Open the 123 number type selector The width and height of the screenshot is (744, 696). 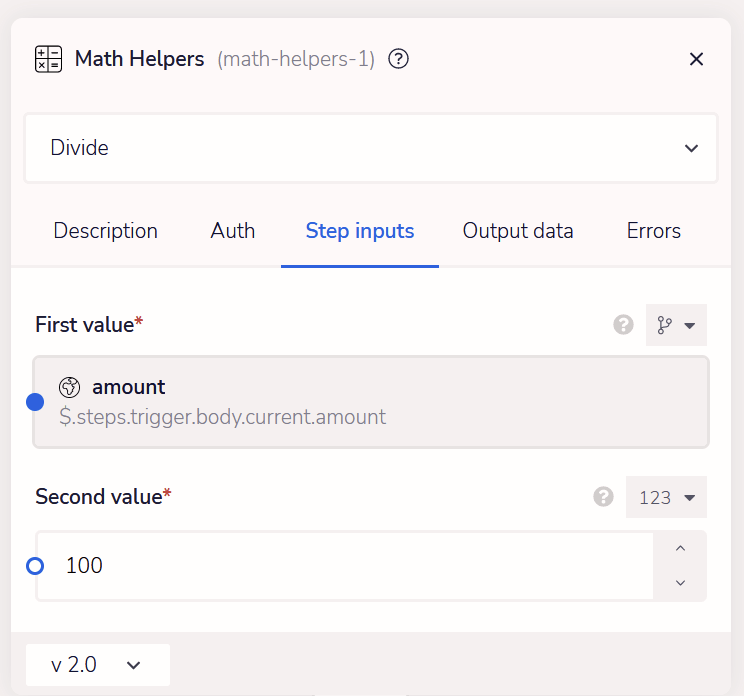point(666,497)
